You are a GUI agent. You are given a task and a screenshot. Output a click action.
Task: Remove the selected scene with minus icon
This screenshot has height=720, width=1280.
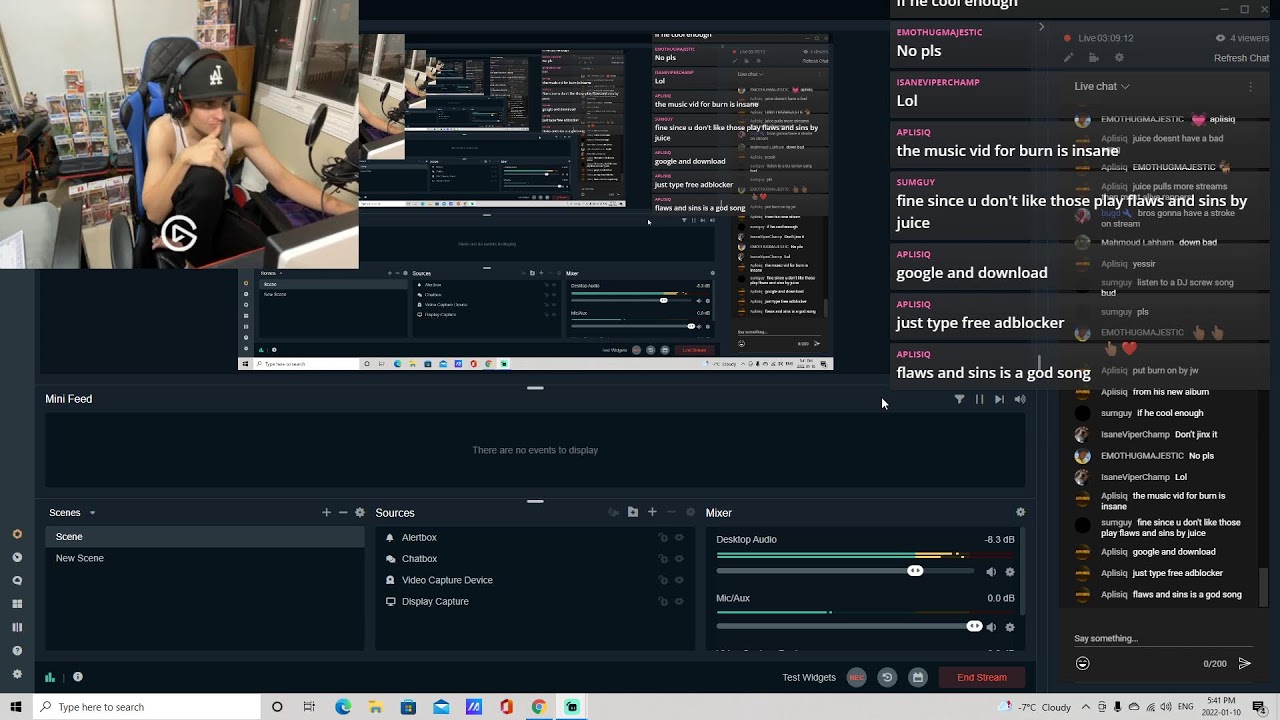coord(343,513)
